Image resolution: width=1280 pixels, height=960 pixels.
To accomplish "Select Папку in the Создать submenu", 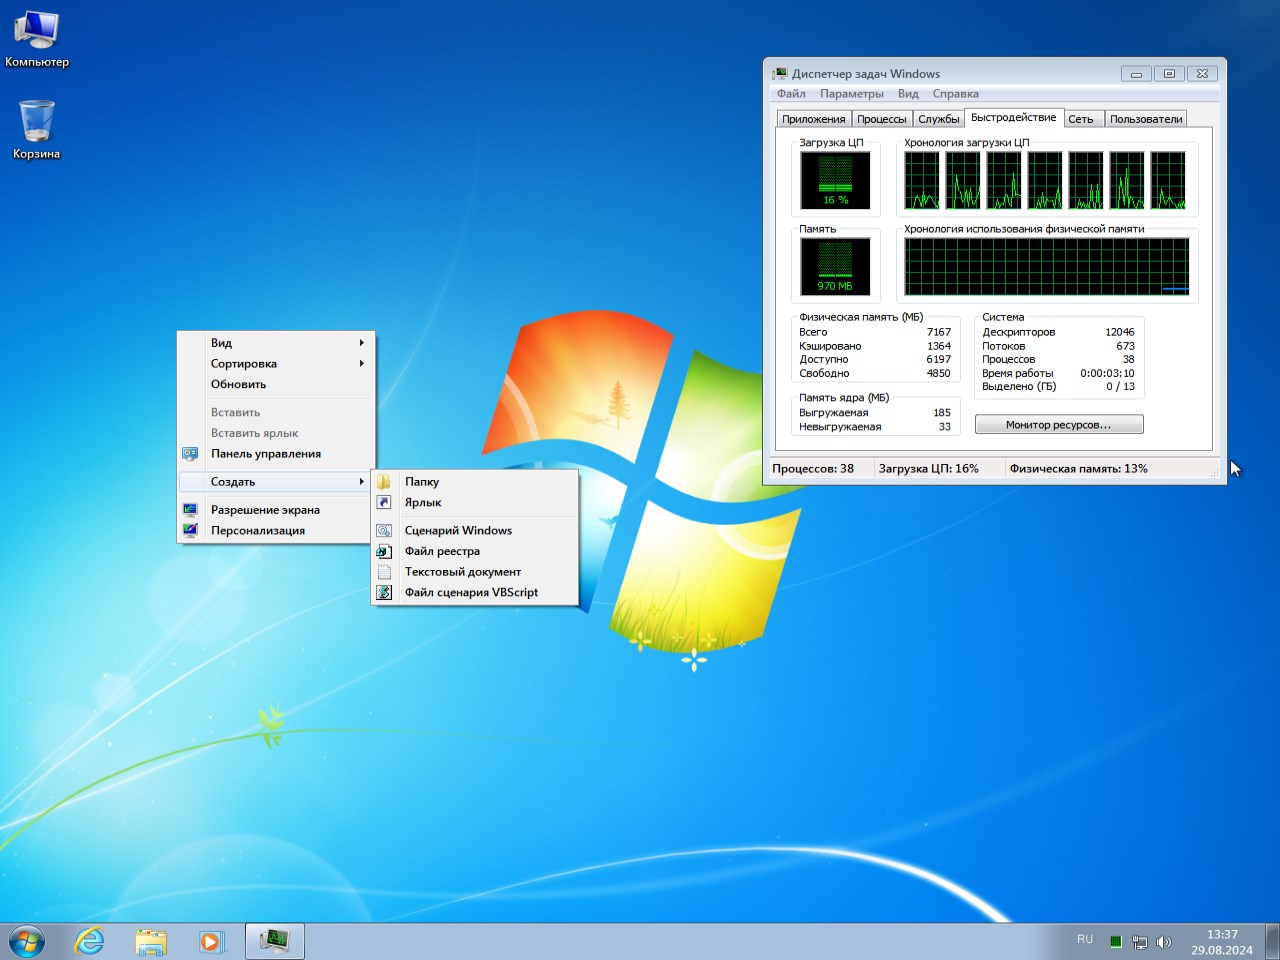I will point(421,482).
